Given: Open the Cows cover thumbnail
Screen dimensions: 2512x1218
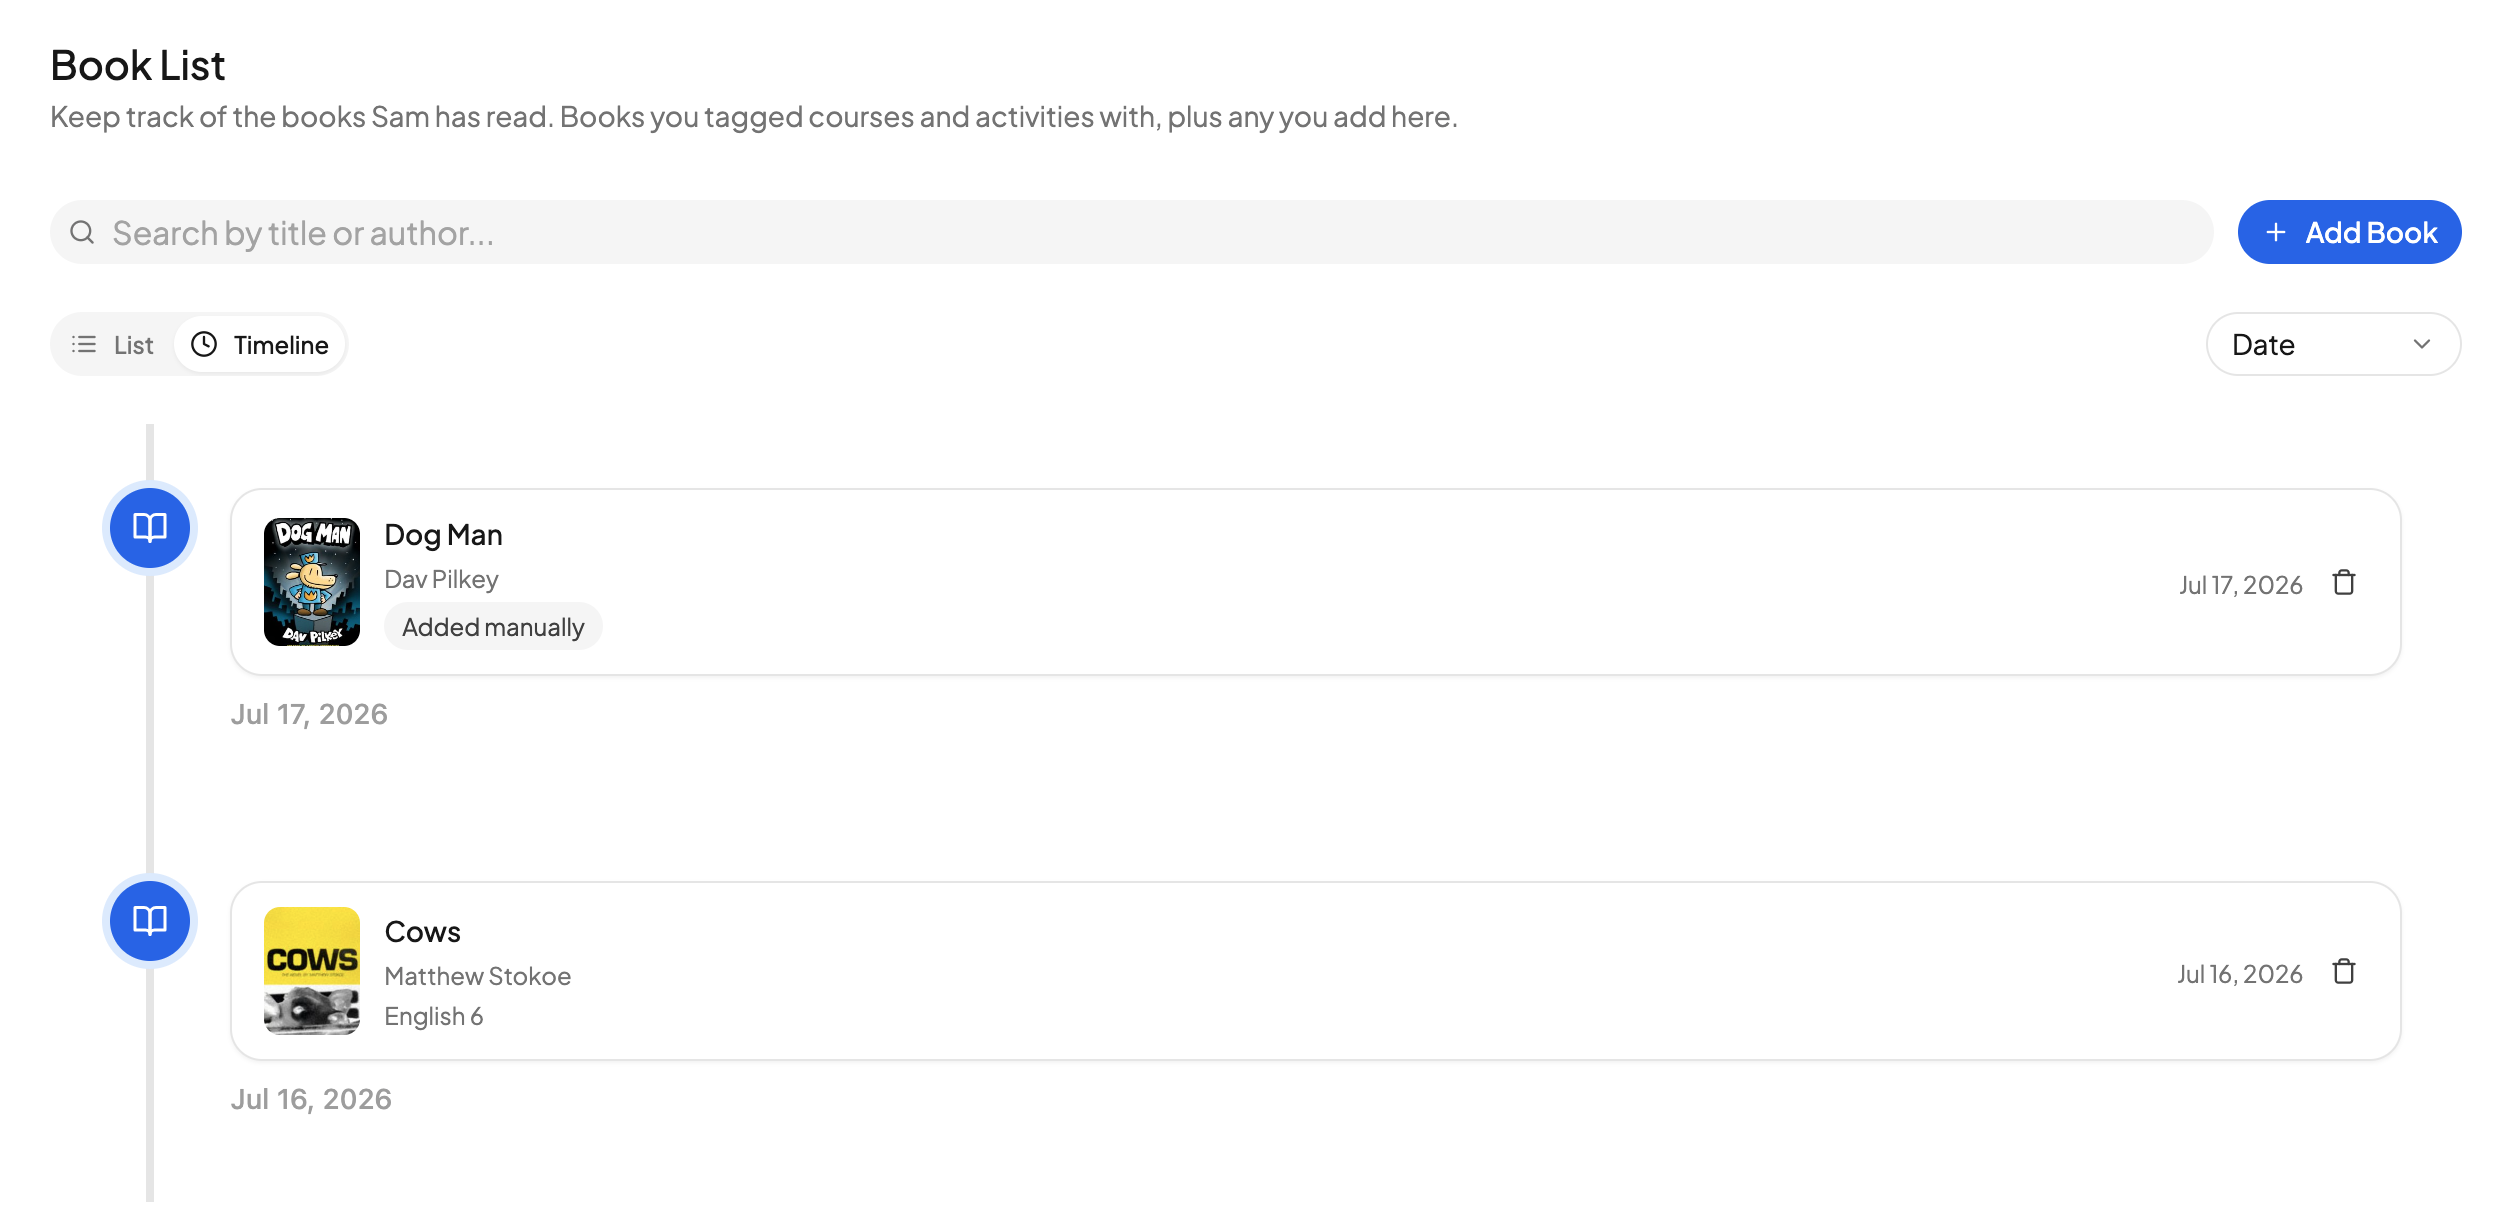Looking at the screenshot, I should coord(312,971).
